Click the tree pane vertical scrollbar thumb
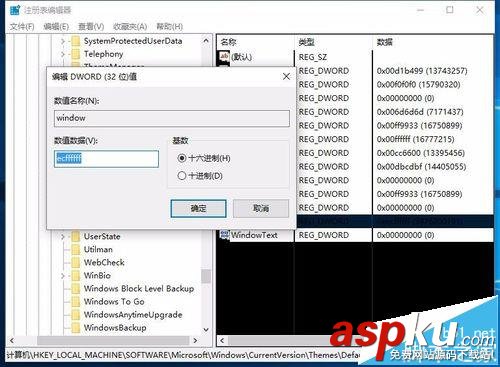The height and width of the screenshot is (367, 500). click(x=206, y=276)
